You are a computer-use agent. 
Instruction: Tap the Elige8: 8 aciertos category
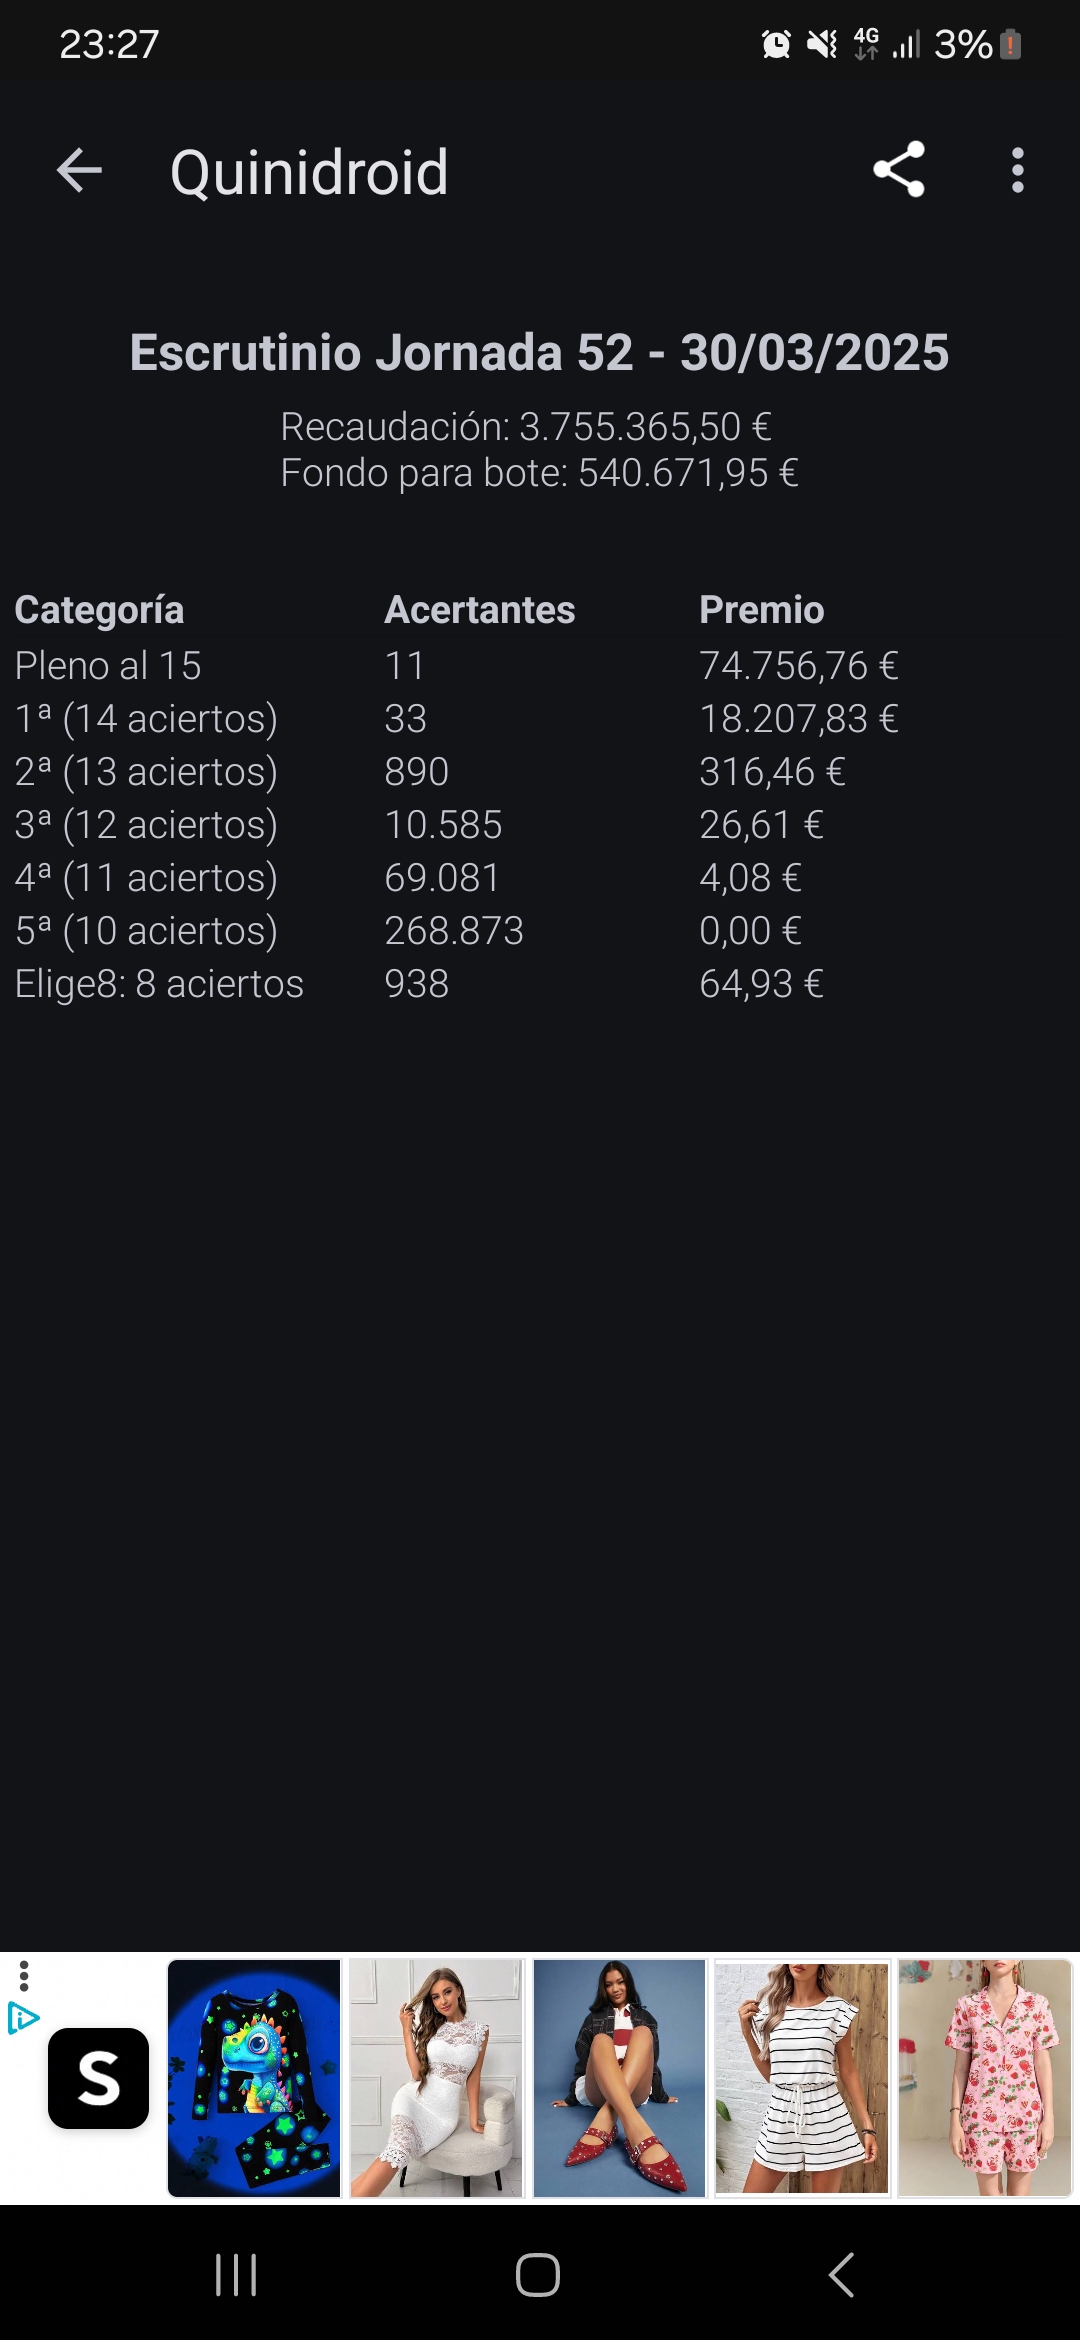(159, 984)
